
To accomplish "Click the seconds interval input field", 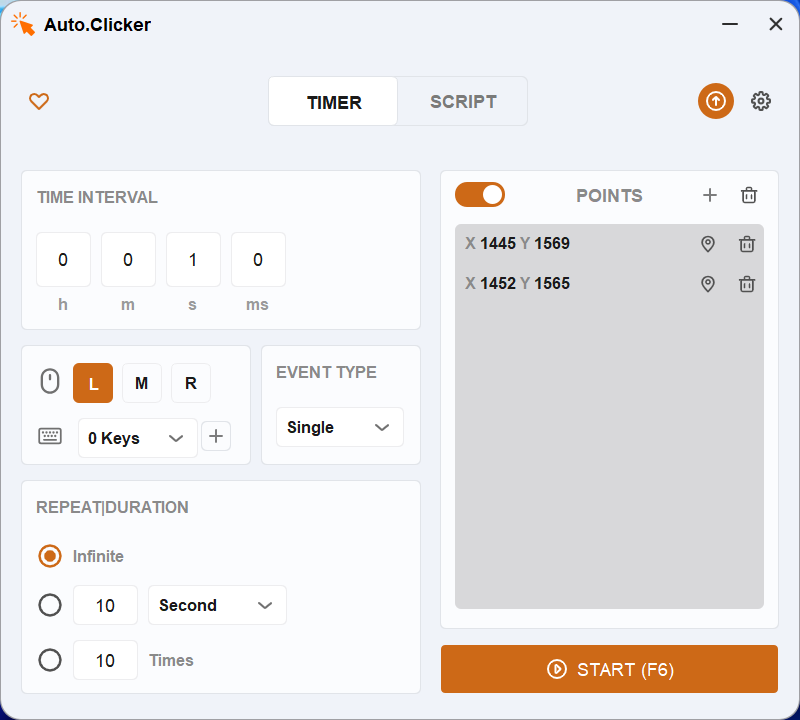I will (x=193, y=260).
